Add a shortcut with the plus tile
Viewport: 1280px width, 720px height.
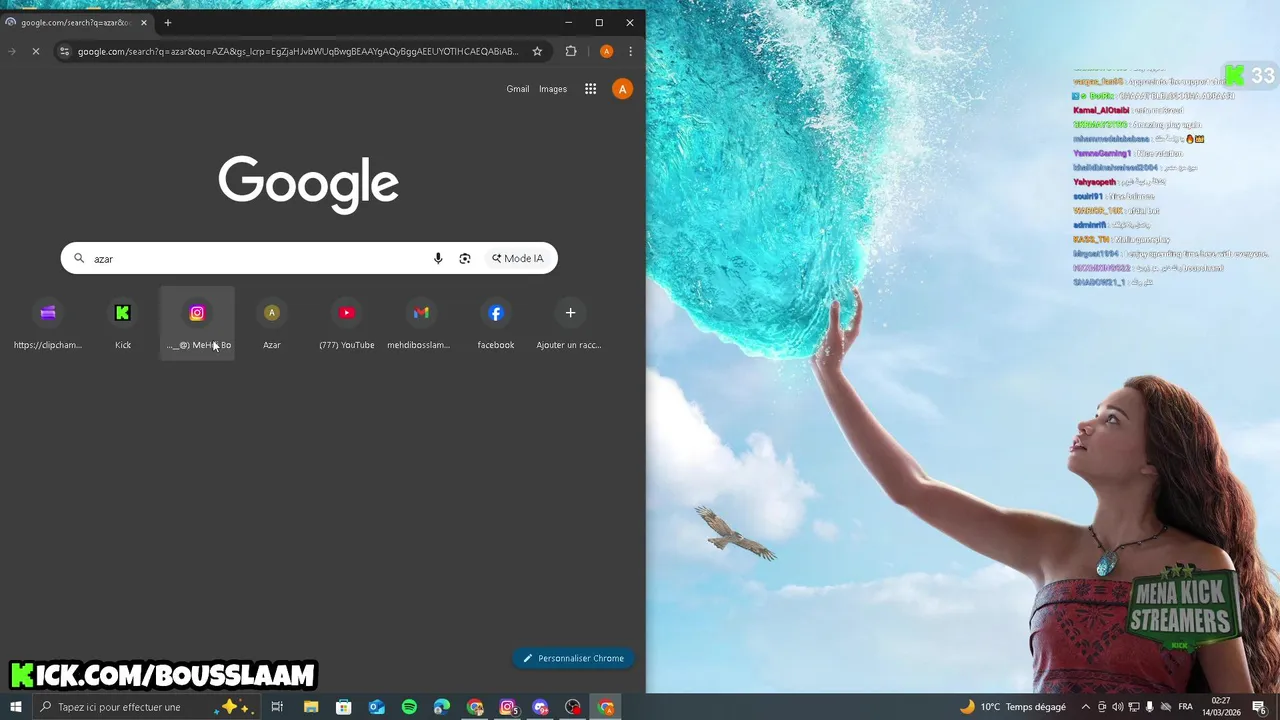pos(570,323)
